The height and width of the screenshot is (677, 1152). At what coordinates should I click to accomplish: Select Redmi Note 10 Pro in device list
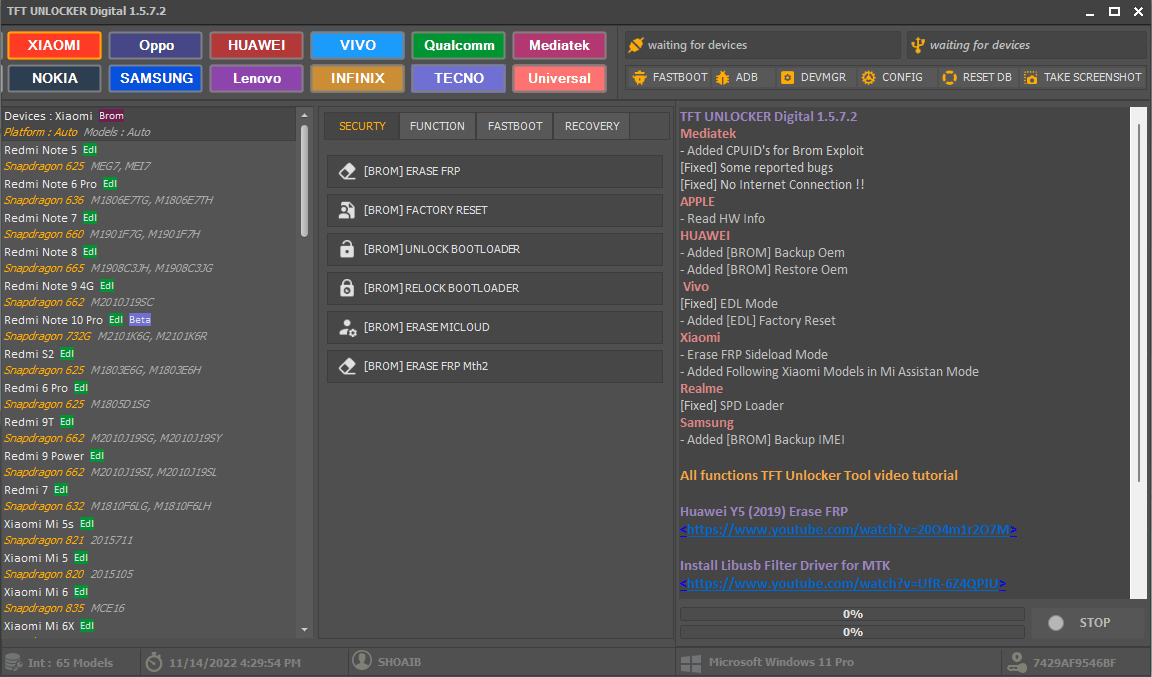[53, 320]
